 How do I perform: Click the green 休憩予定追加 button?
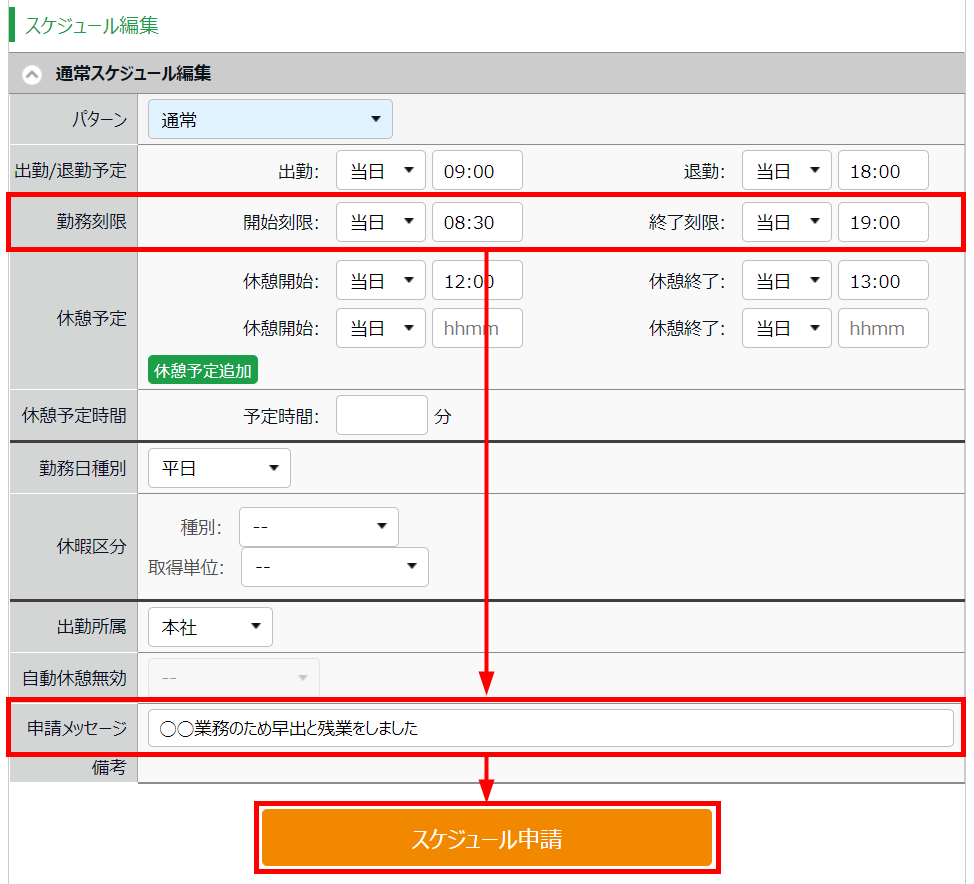(x=203, y=370)
